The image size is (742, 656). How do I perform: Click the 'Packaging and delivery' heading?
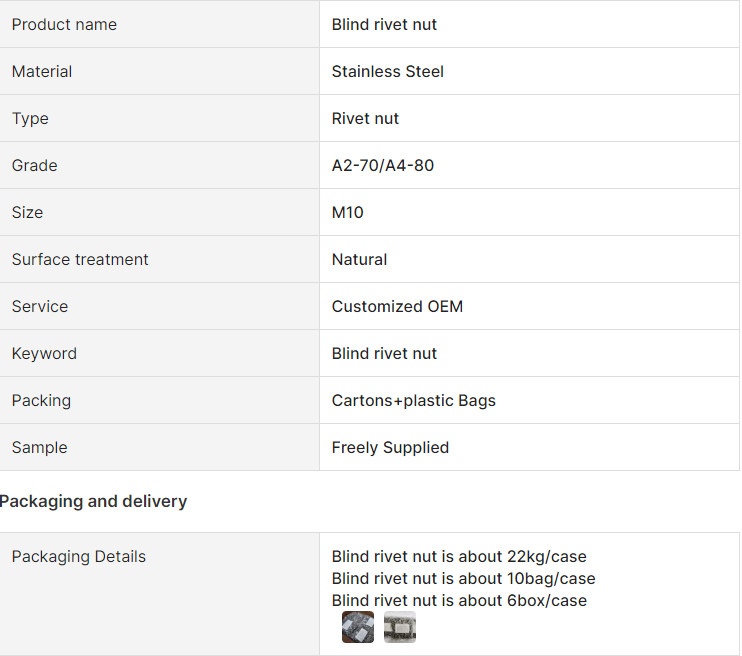94,501
